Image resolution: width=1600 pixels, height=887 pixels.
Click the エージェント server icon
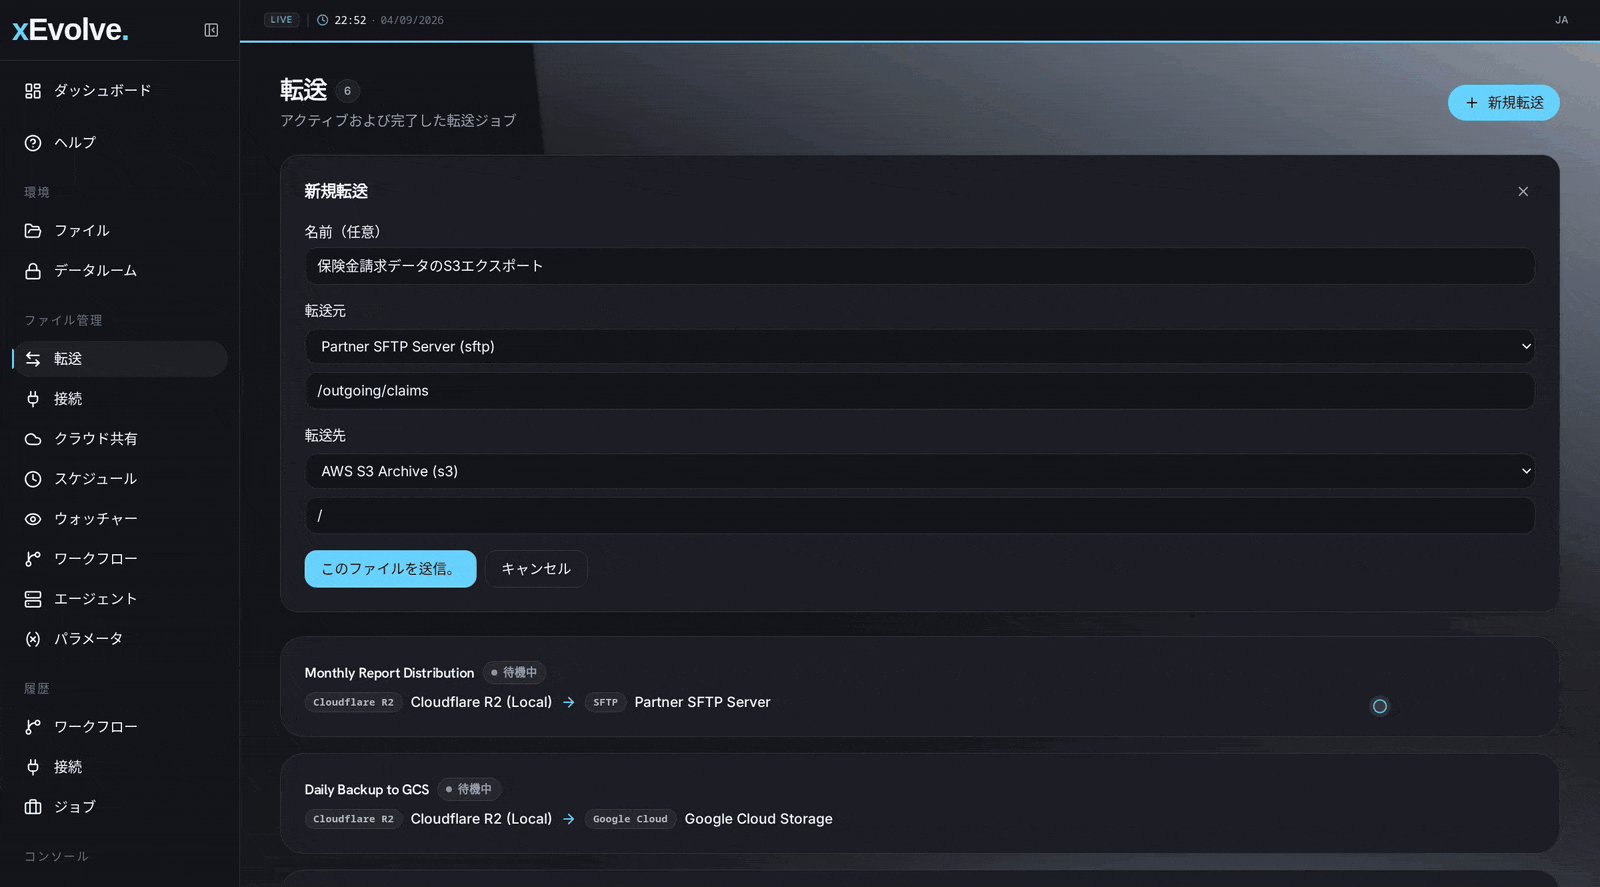coord(33,599)
